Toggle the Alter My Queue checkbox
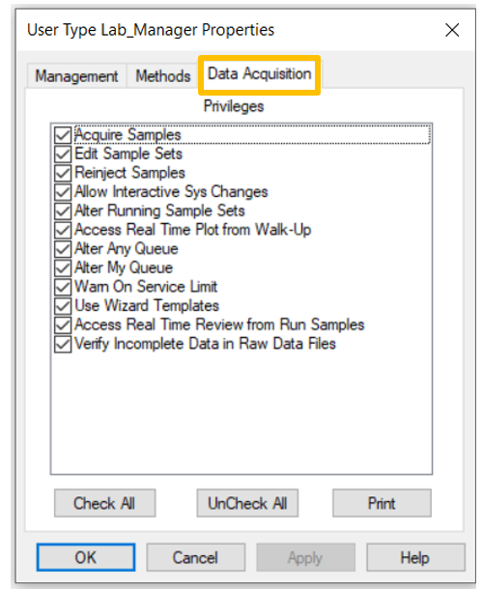482x589 pixels. [63, 268]
